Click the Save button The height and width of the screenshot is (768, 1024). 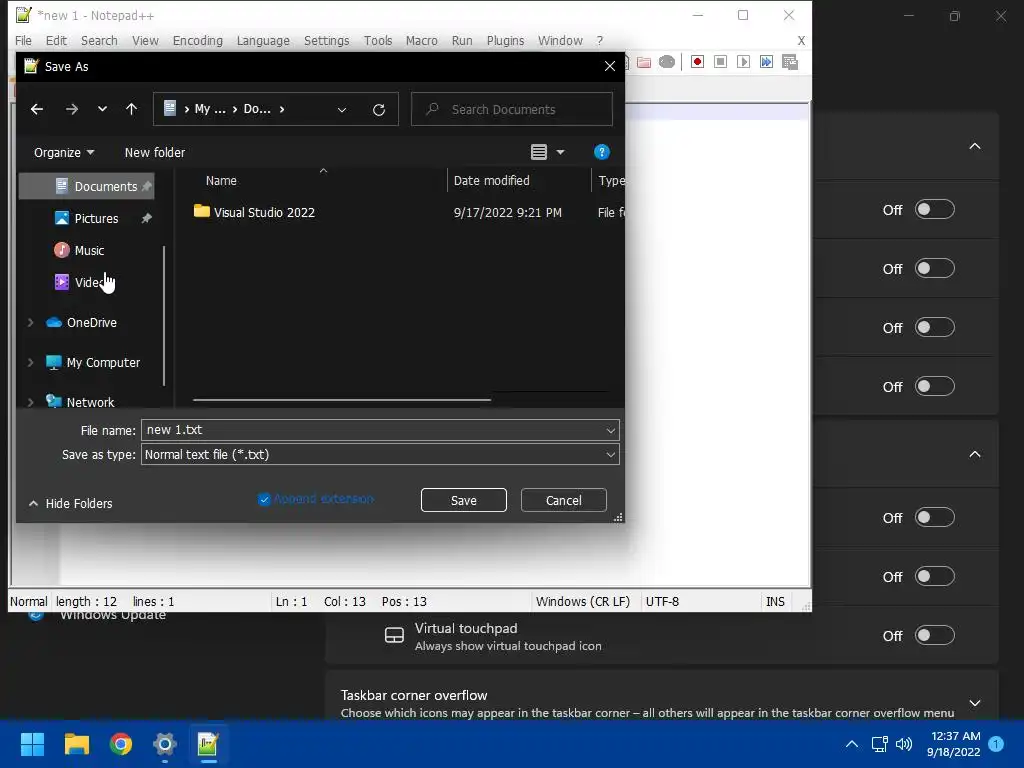pos(464,500)
